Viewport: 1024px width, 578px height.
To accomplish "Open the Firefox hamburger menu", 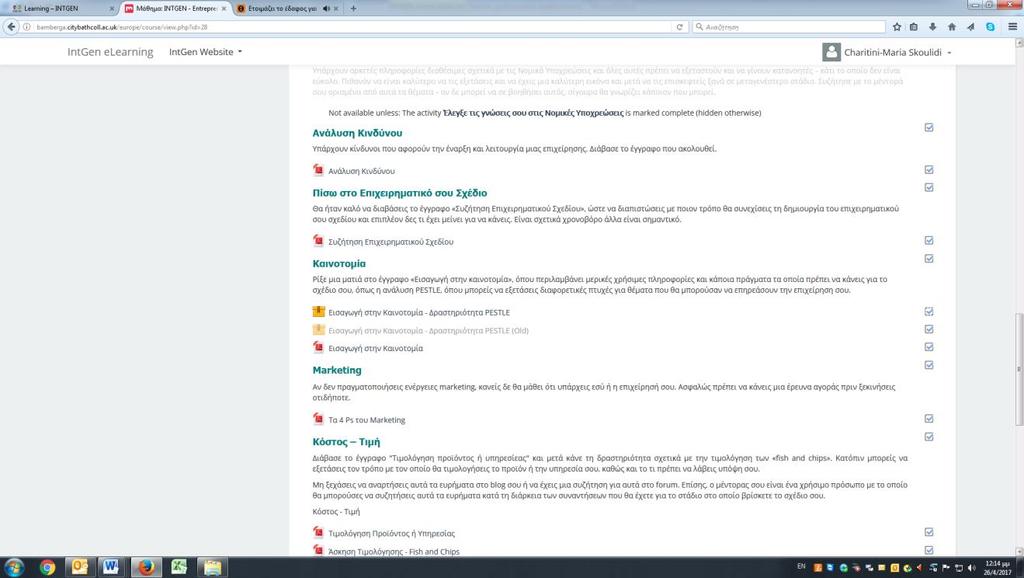I will pos(1012,27).
